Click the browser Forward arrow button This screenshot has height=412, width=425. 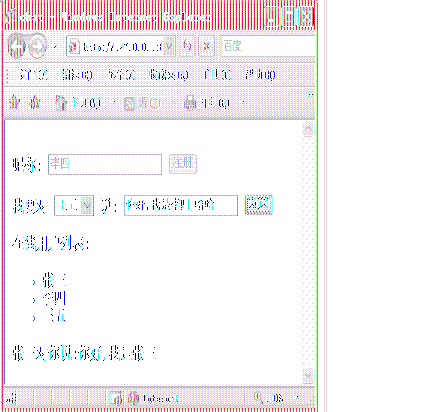[37, 46]
